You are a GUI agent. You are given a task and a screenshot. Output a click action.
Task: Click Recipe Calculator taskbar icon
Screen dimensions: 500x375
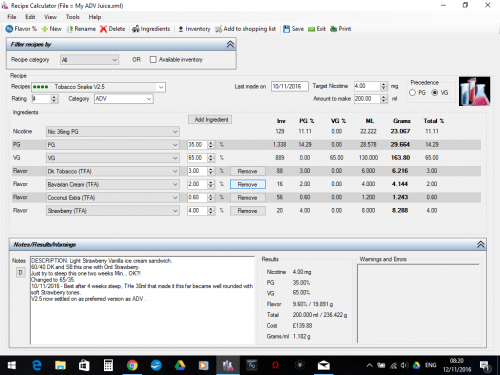click(228, 366)
